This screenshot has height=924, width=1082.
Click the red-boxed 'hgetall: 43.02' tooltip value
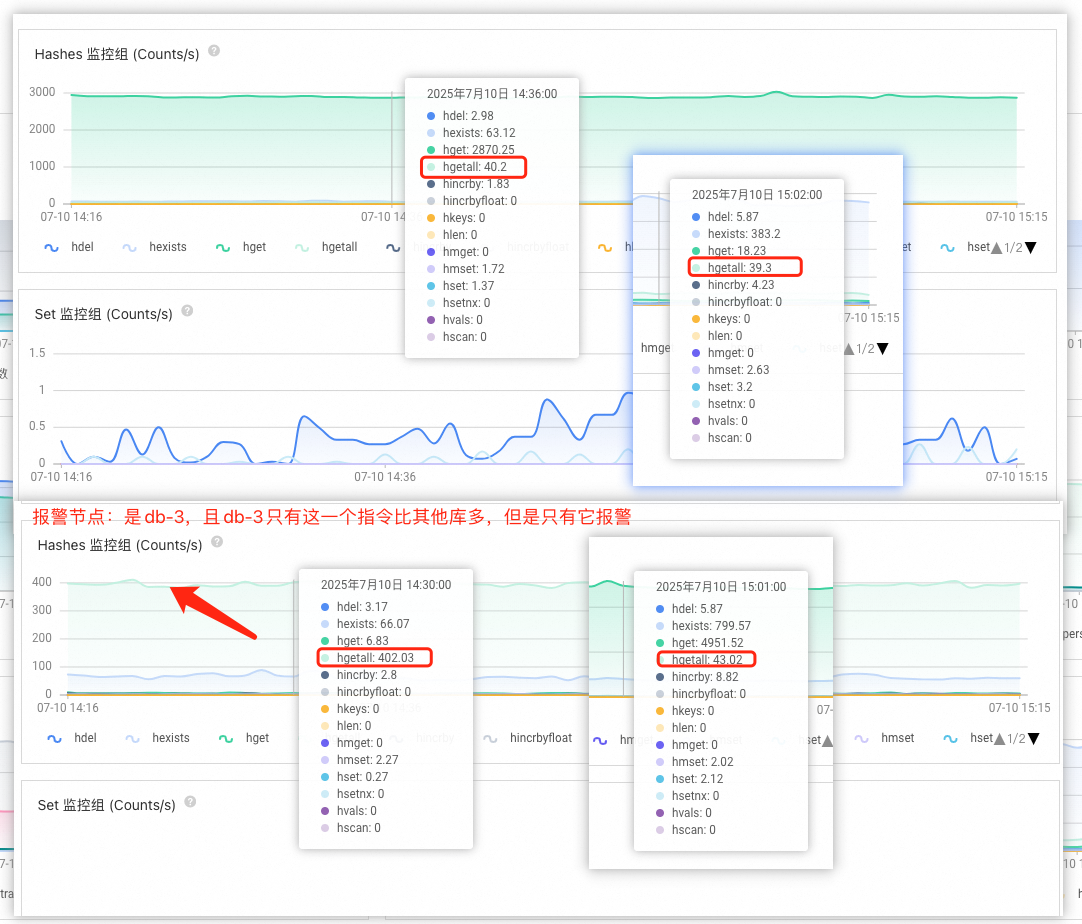point(707,660)
